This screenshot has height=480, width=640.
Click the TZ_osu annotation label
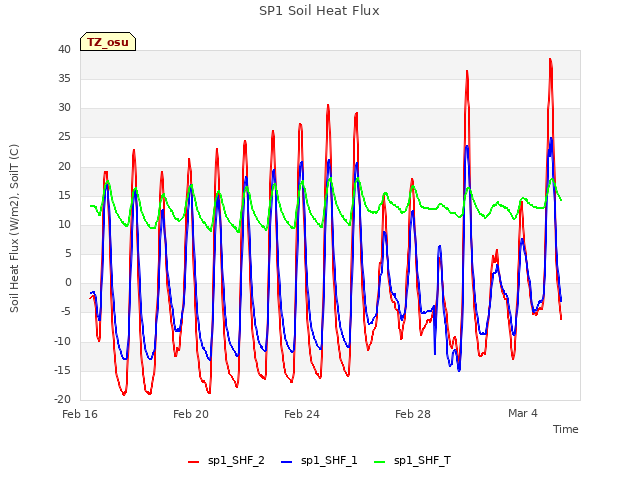[x=108, y=42]
